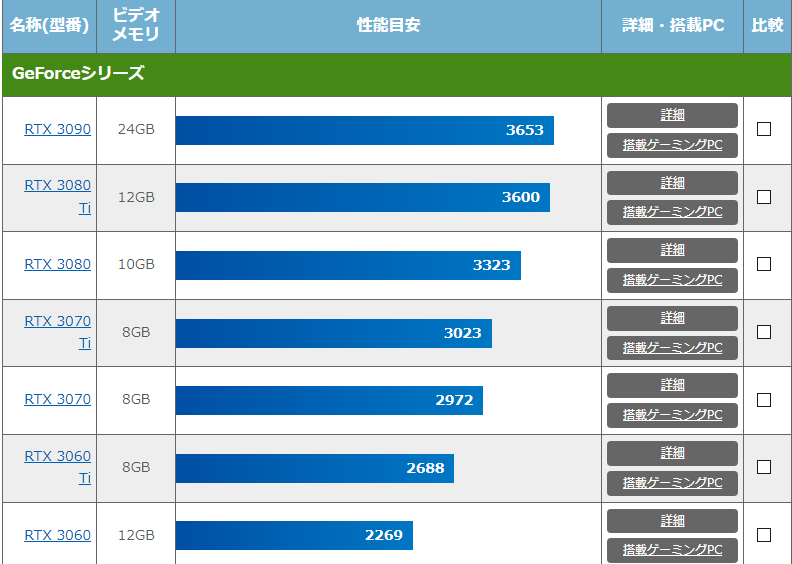Click the 比較 column header
Image resolution: width=792 pixels, height=564 pixels.
coord(767,26)
